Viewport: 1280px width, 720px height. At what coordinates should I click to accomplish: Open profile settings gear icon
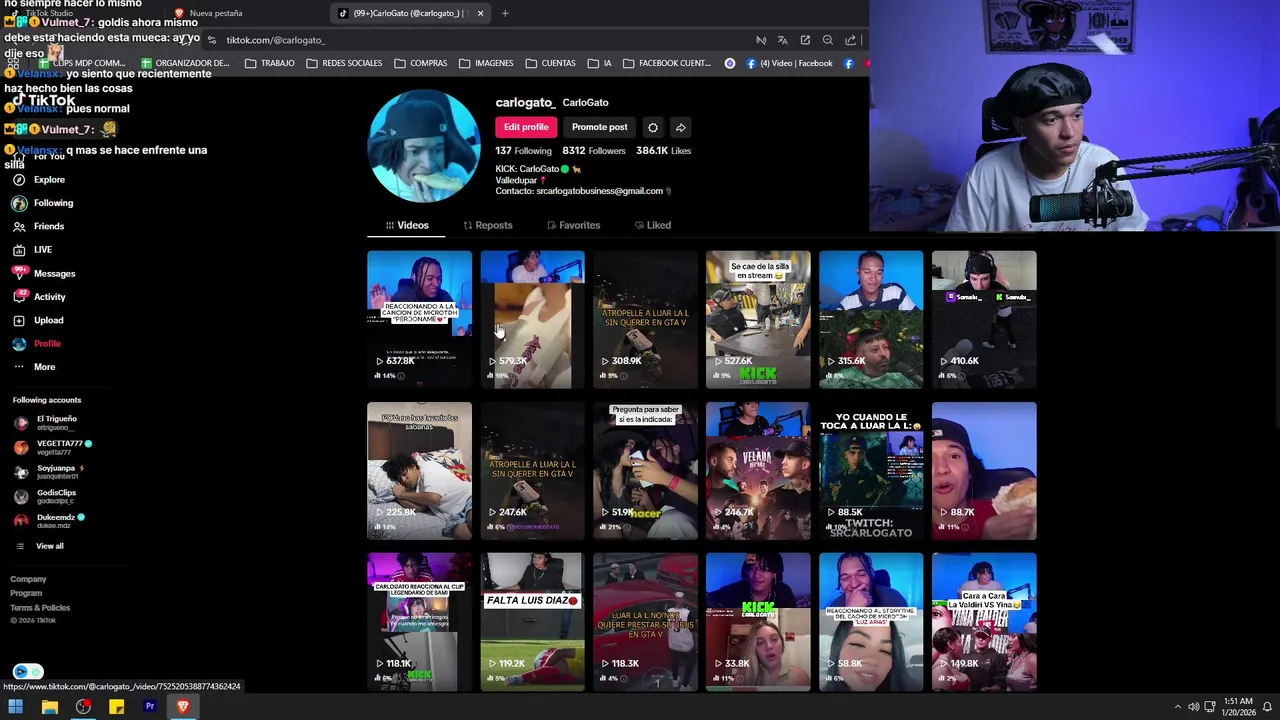click(x=653, y=127)
